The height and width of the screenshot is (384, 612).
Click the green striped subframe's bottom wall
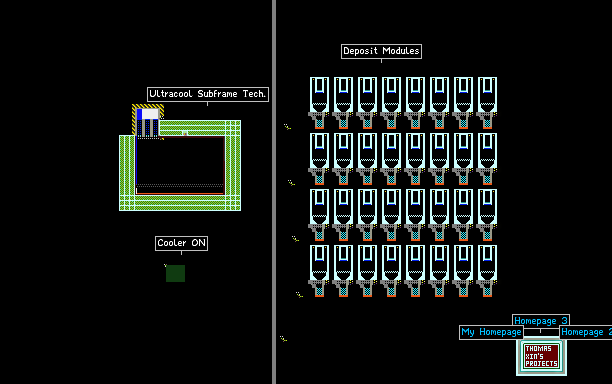(180, 203)
